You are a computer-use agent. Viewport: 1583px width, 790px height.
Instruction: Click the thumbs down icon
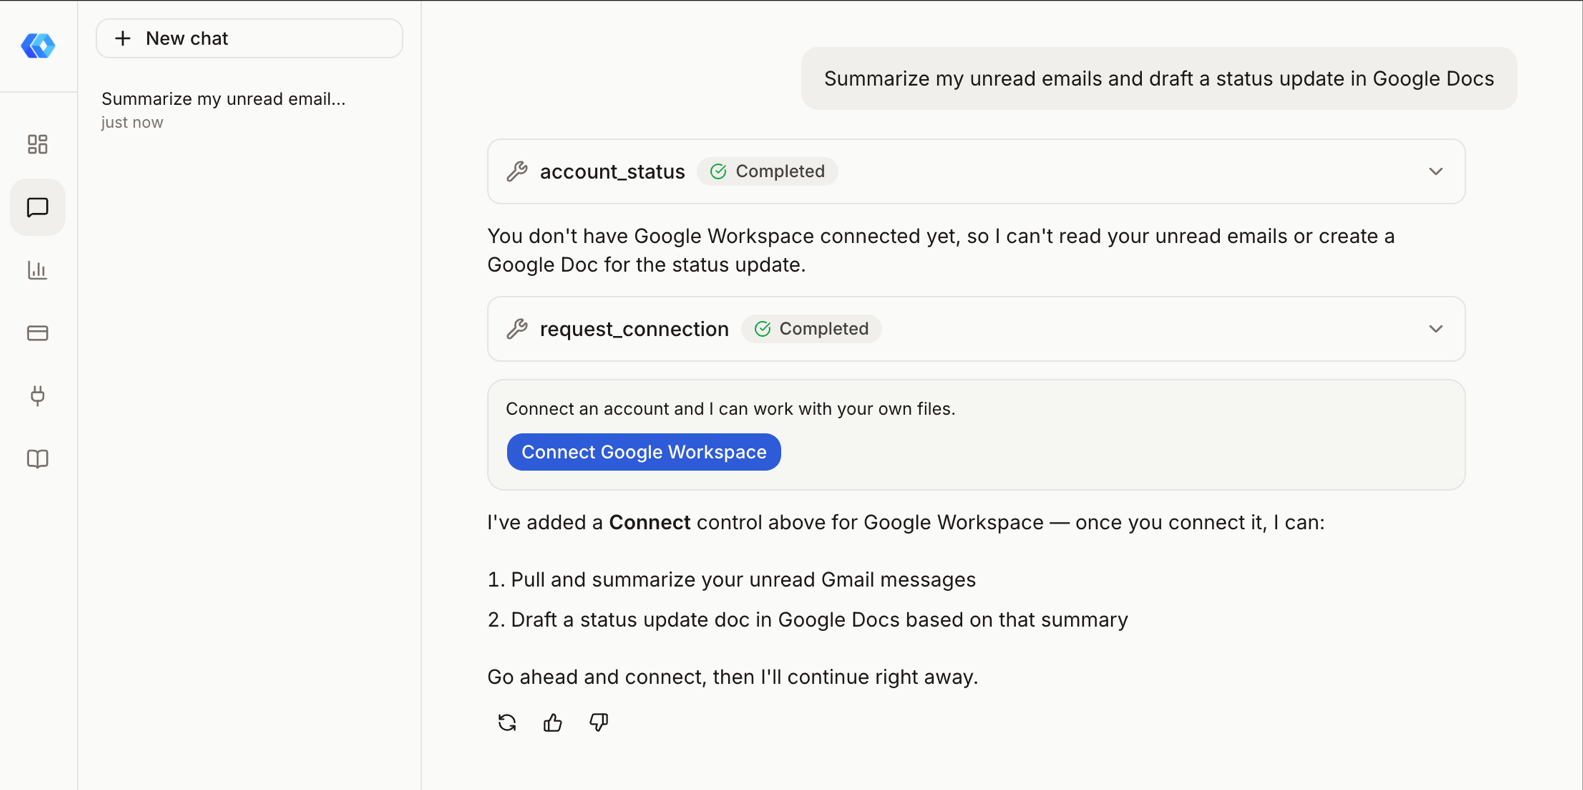(599, 722)
